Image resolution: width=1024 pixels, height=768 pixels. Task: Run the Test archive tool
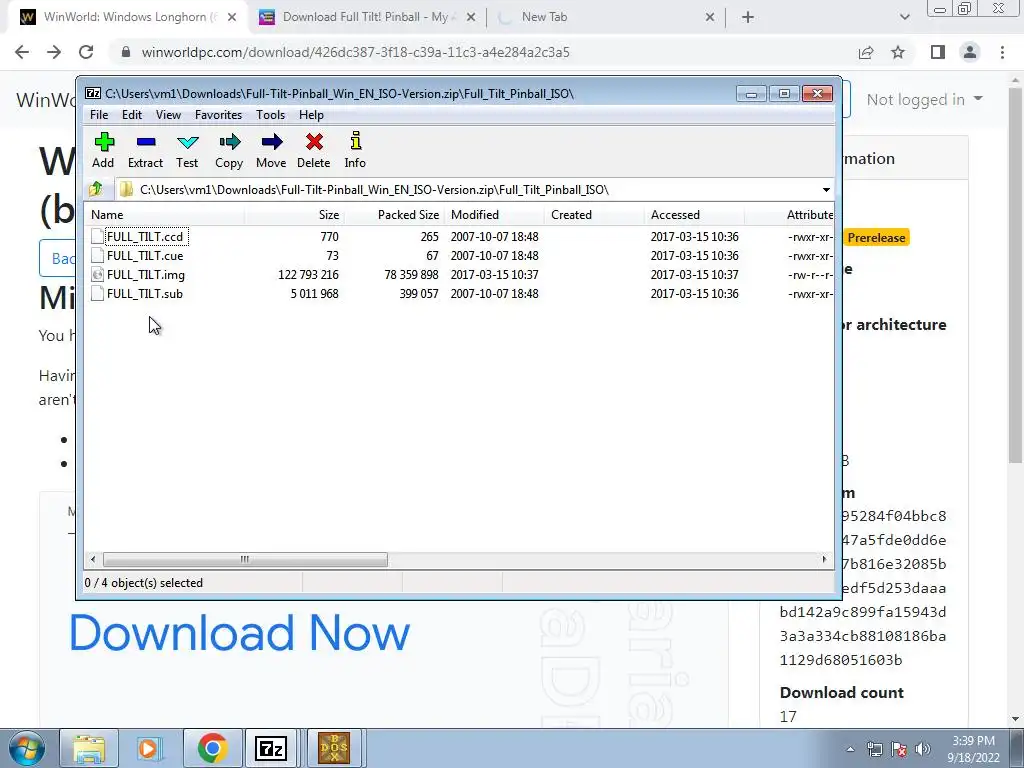pyautogui.click(x=187, y=150)
